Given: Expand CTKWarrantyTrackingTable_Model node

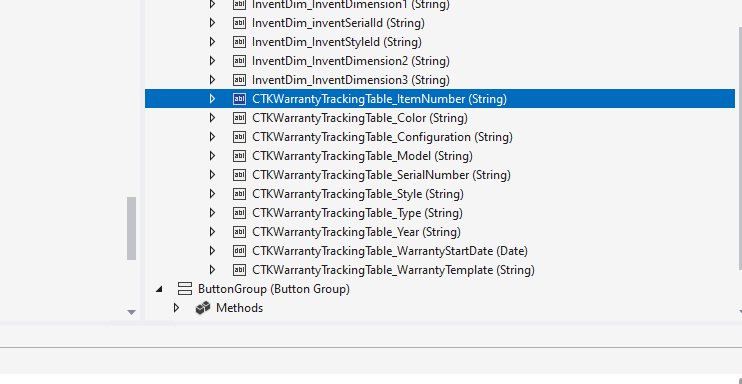Looking at the screenshot, I should [x=212, y=156].
